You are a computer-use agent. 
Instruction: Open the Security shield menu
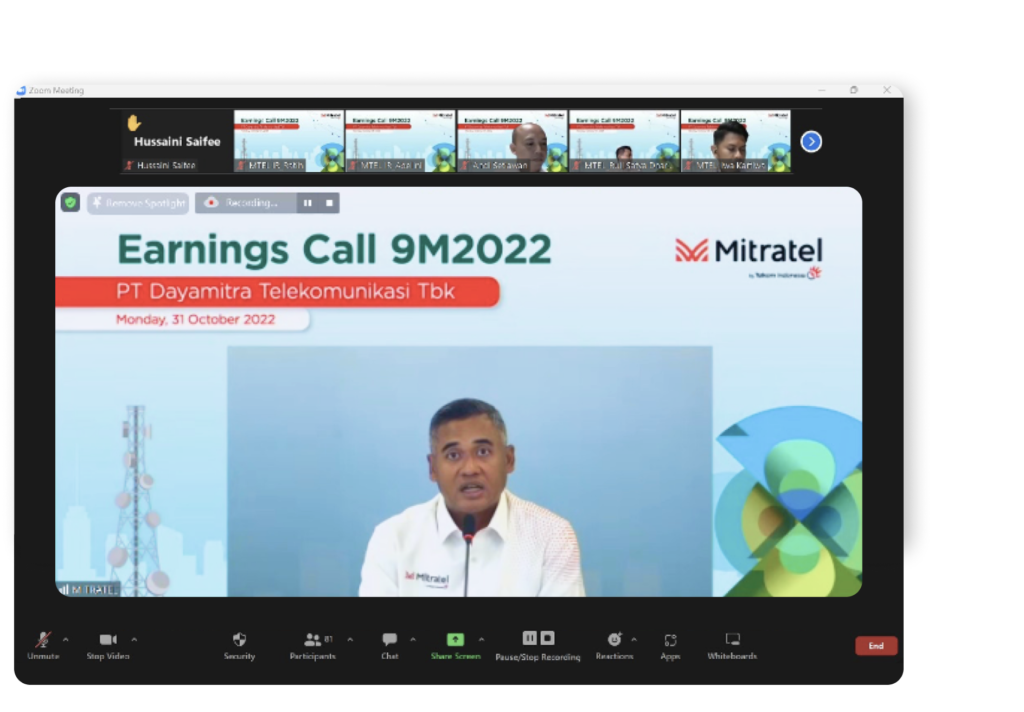239,645
